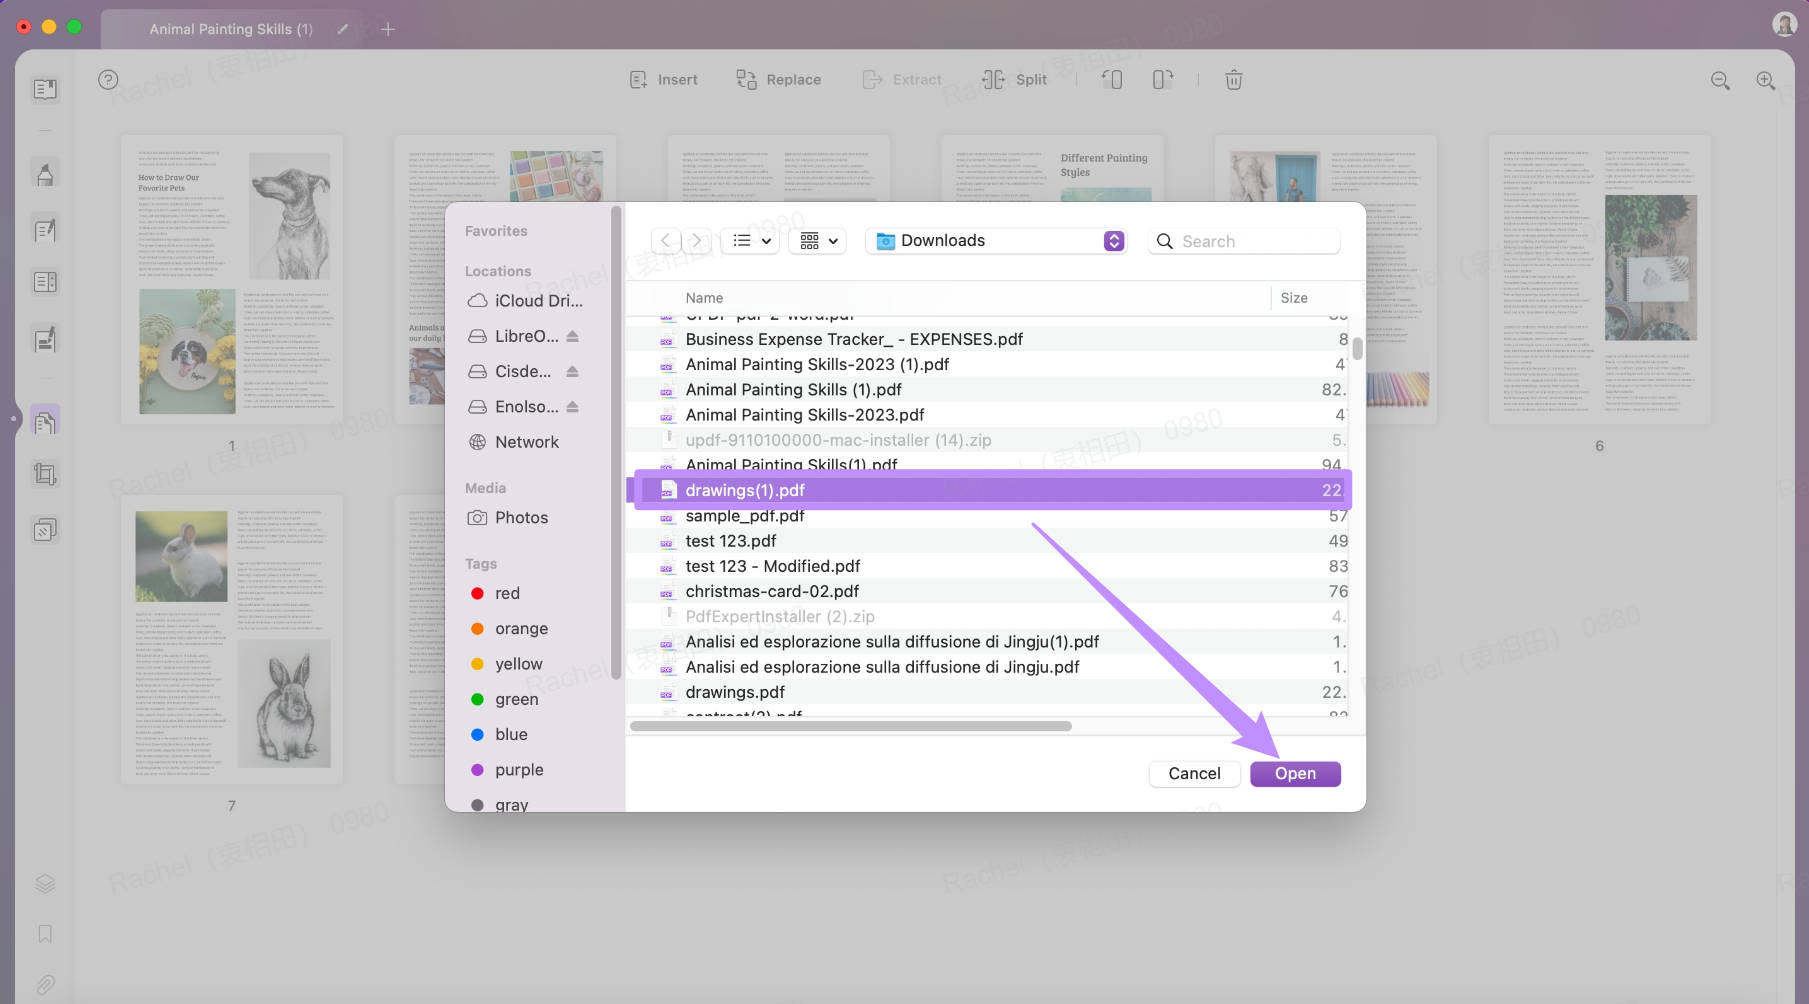
Task: Rename tab with pencil icon
Action: coord(342,29)
